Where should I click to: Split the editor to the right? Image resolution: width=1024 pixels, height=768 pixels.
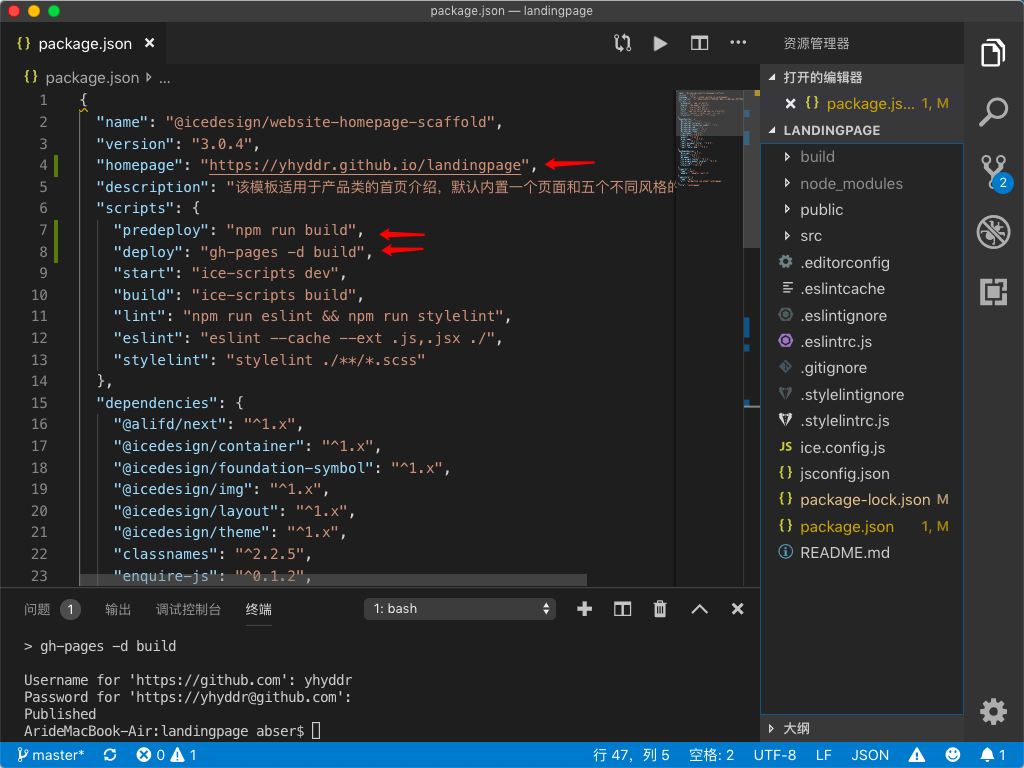[699, 43]
